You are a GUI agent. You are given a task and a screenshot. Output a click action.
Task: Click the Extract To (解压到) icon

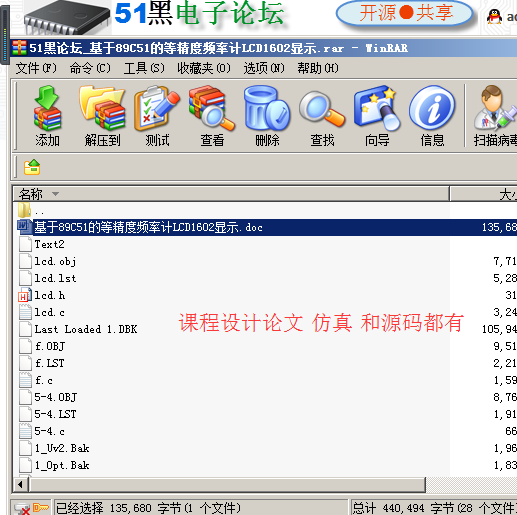pos(102,116)
